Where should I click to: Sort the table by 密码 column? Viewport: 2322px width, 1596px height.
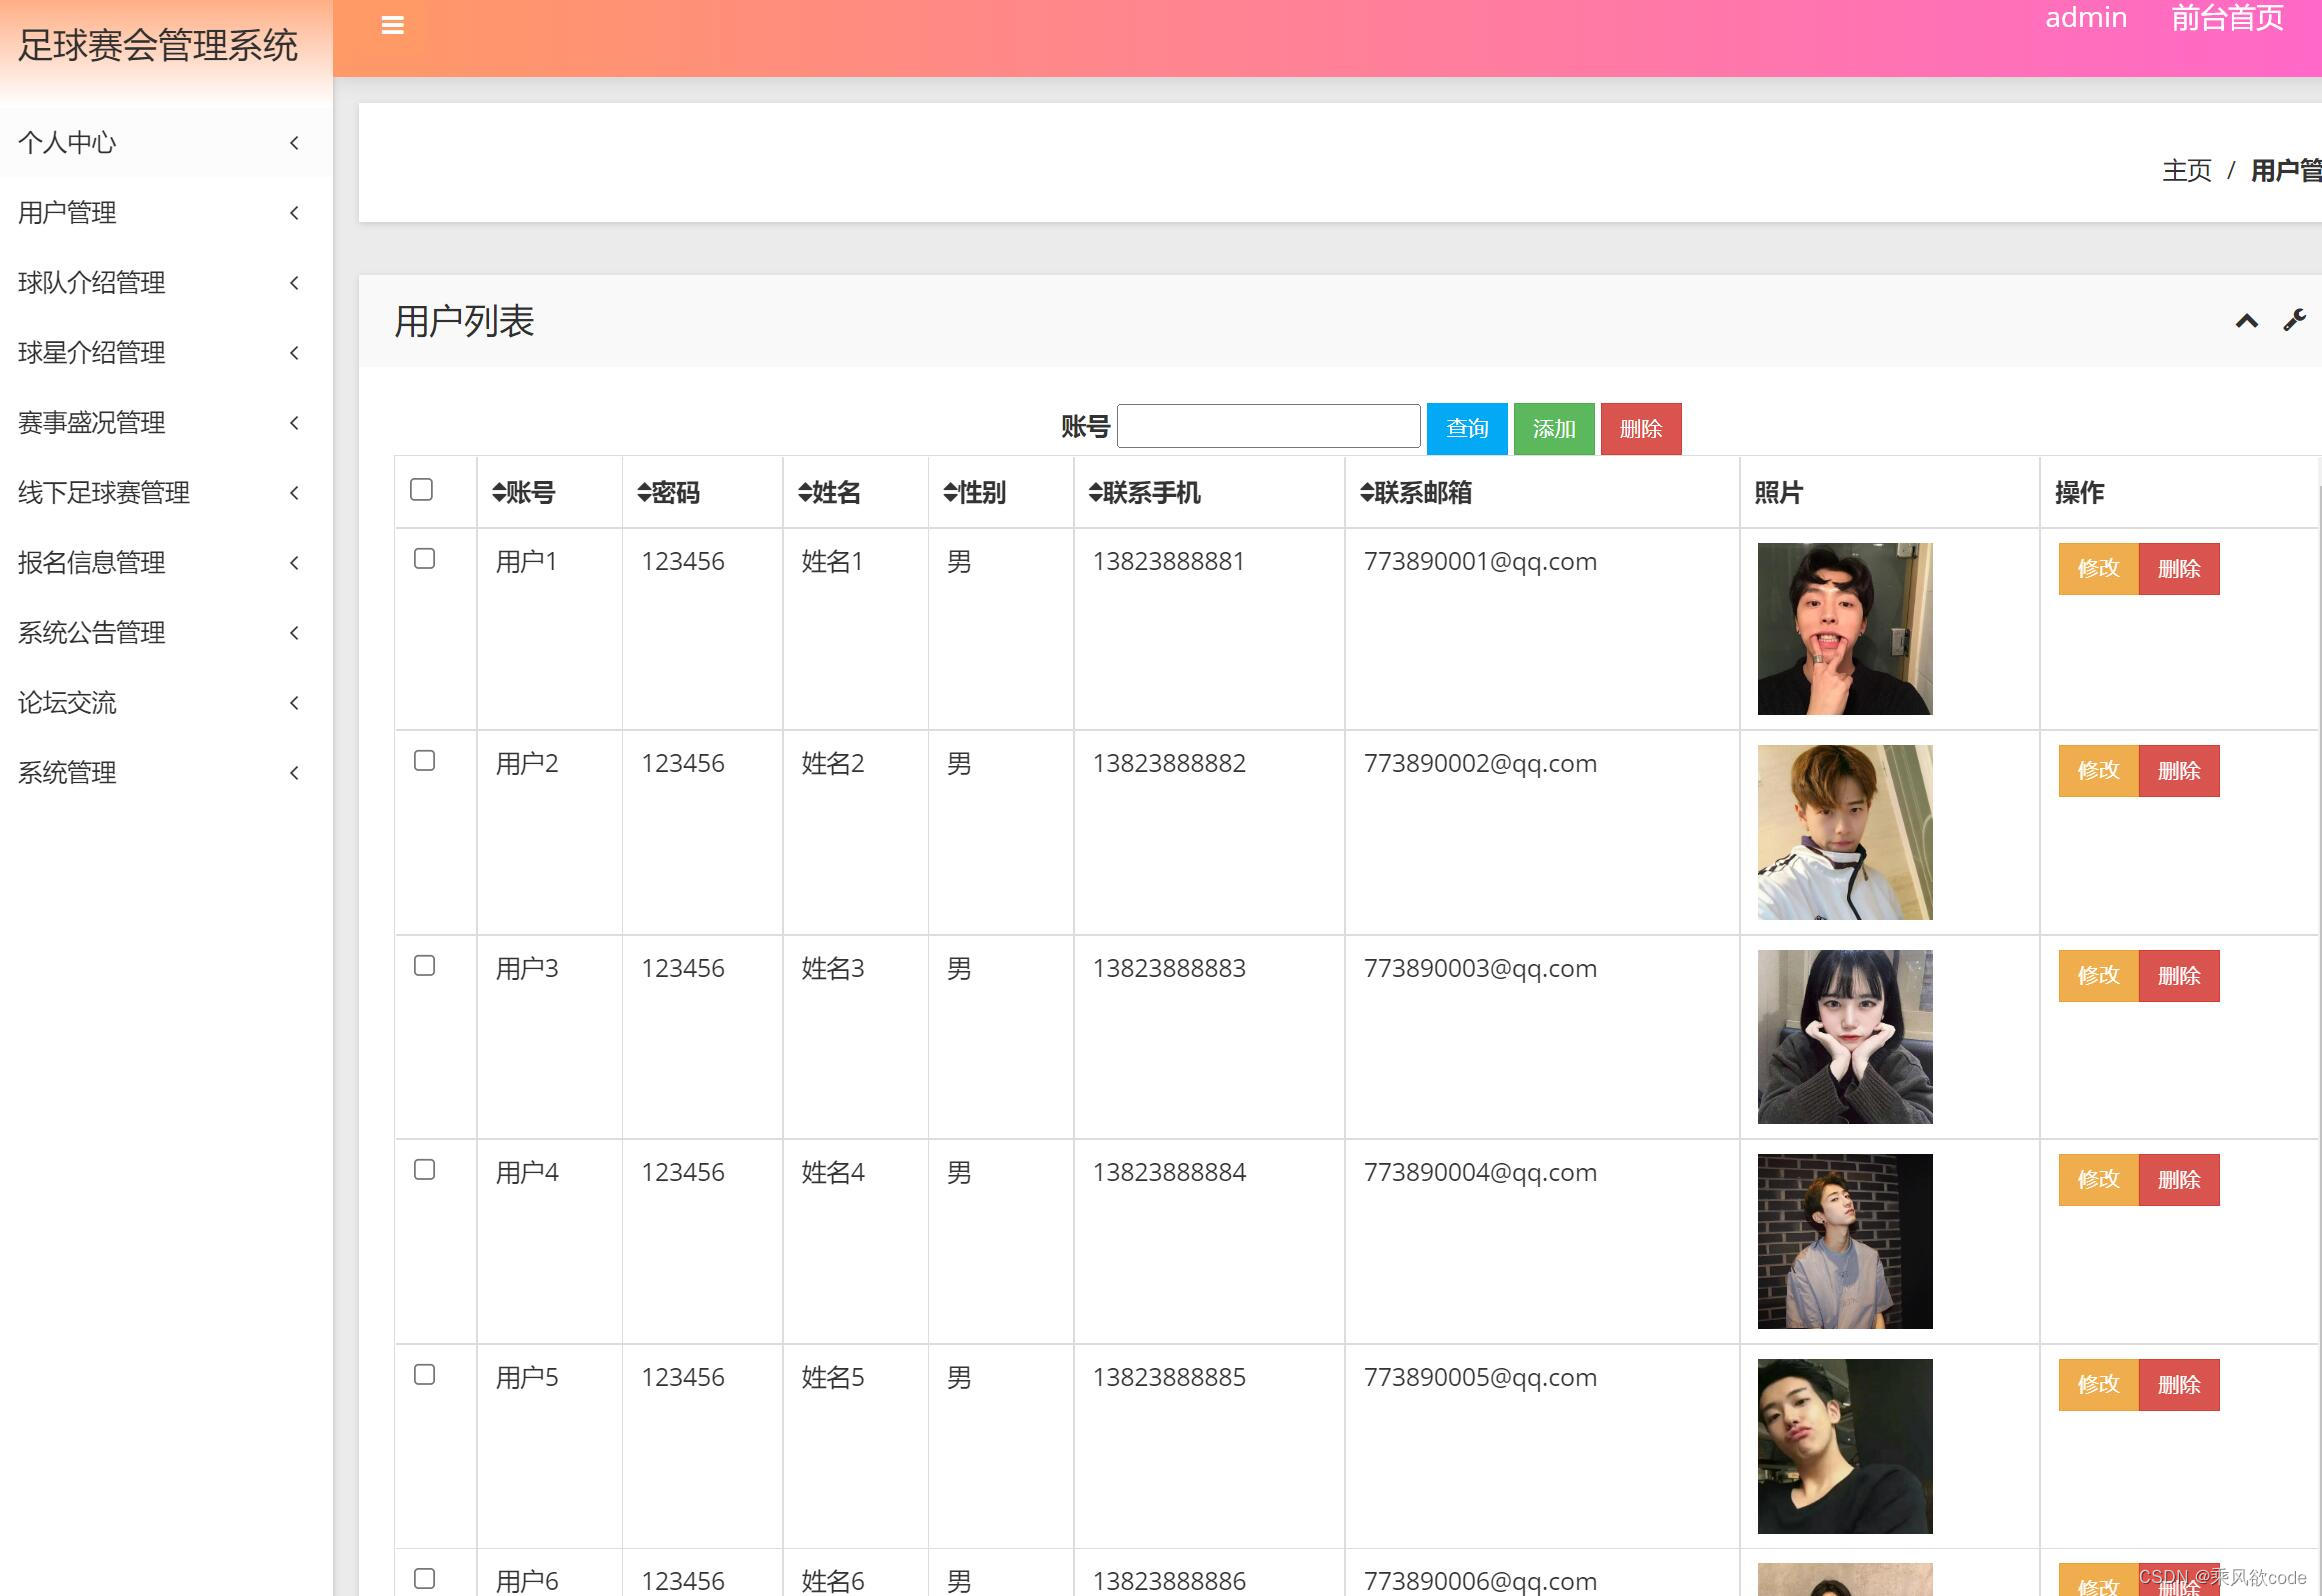pyautogui.click(x=668, y=492)
